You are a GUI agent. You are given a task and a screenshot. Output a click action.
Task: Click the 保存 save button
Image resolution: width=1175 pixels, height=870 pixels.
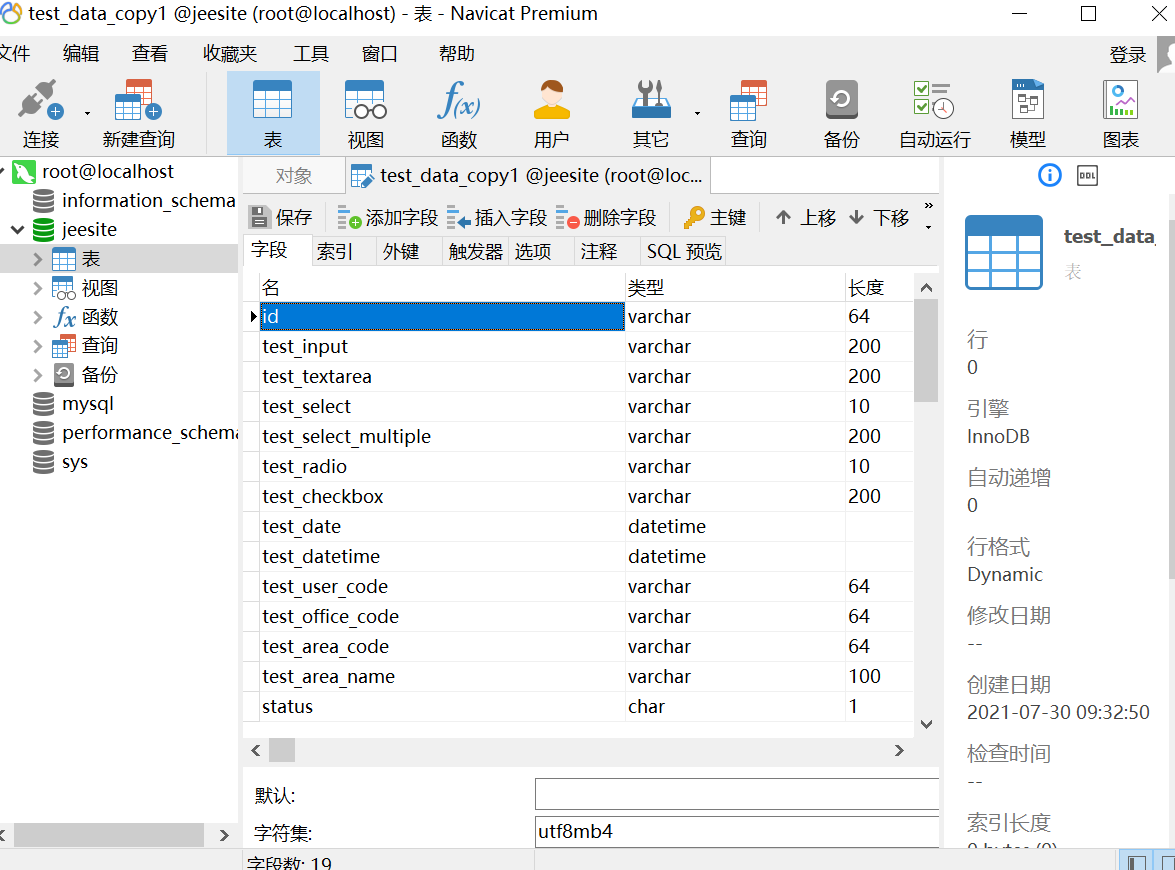tap(280, 217)
